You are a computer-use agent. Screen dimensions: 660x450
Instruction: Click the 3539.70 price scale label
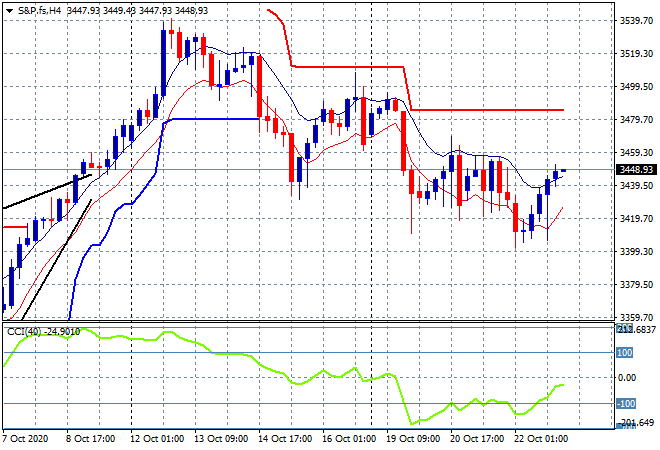(637, 20)
